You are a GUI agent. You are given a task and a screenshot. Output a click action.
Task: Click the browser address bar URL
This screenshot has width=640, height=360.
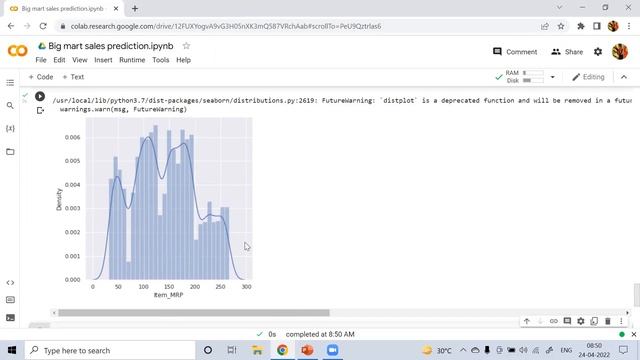226,26
